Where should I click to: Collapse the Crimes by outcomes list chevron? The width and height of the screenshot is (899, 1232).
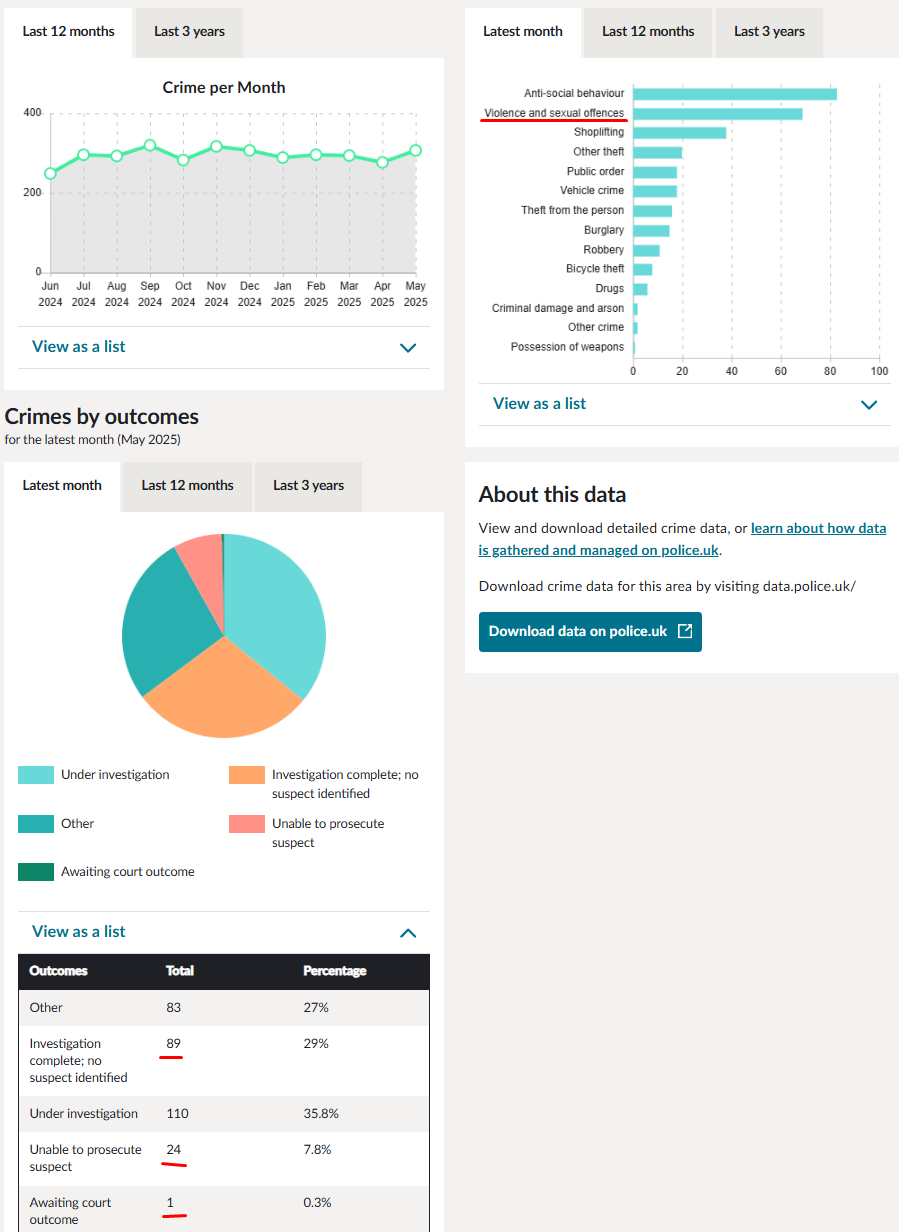coord(408,933)
